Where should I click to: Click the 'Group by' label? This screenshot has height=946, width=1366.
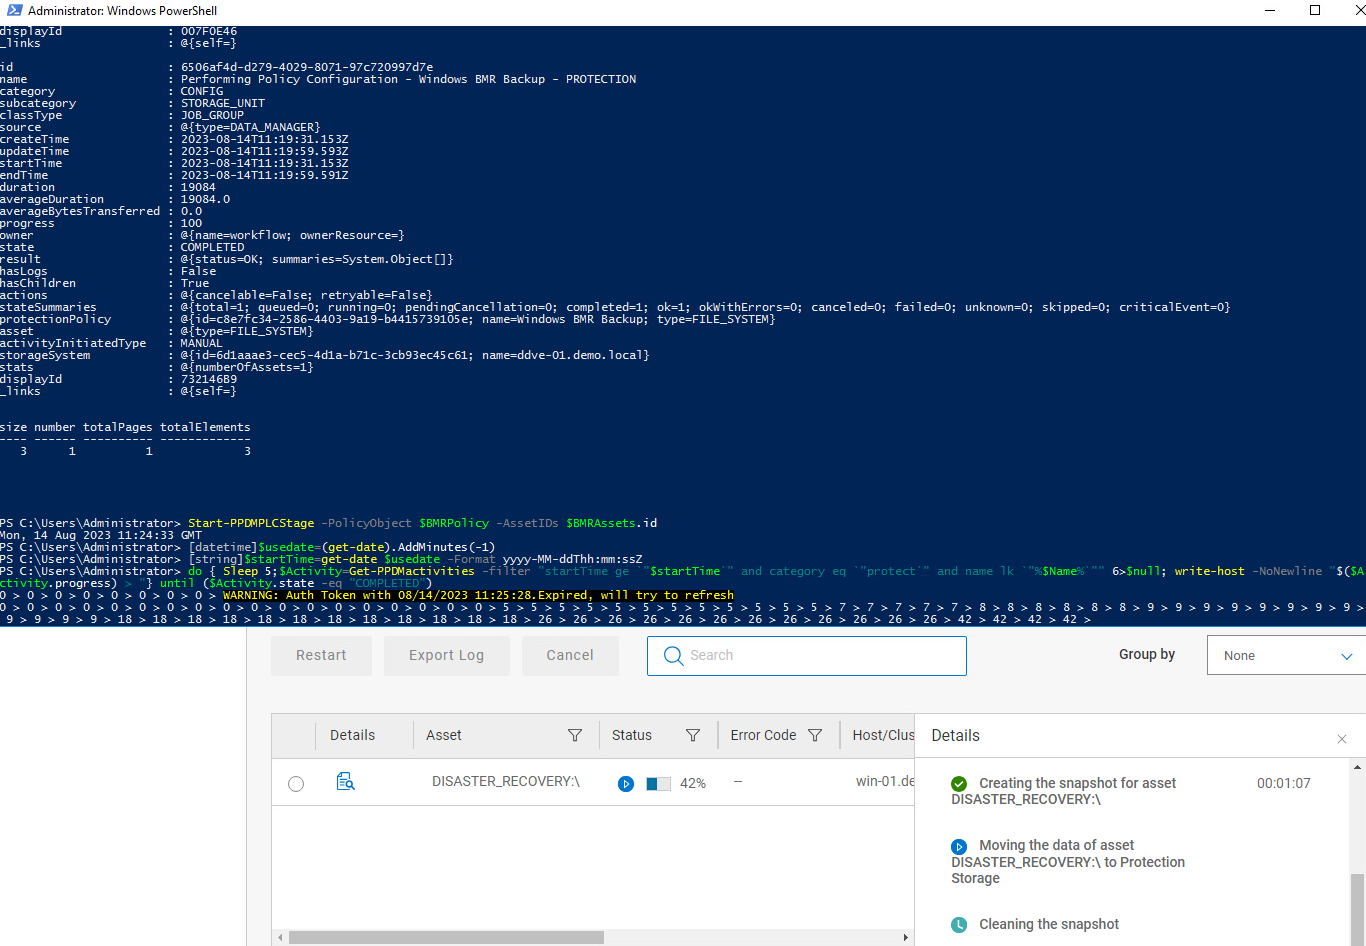(1147, 654)
